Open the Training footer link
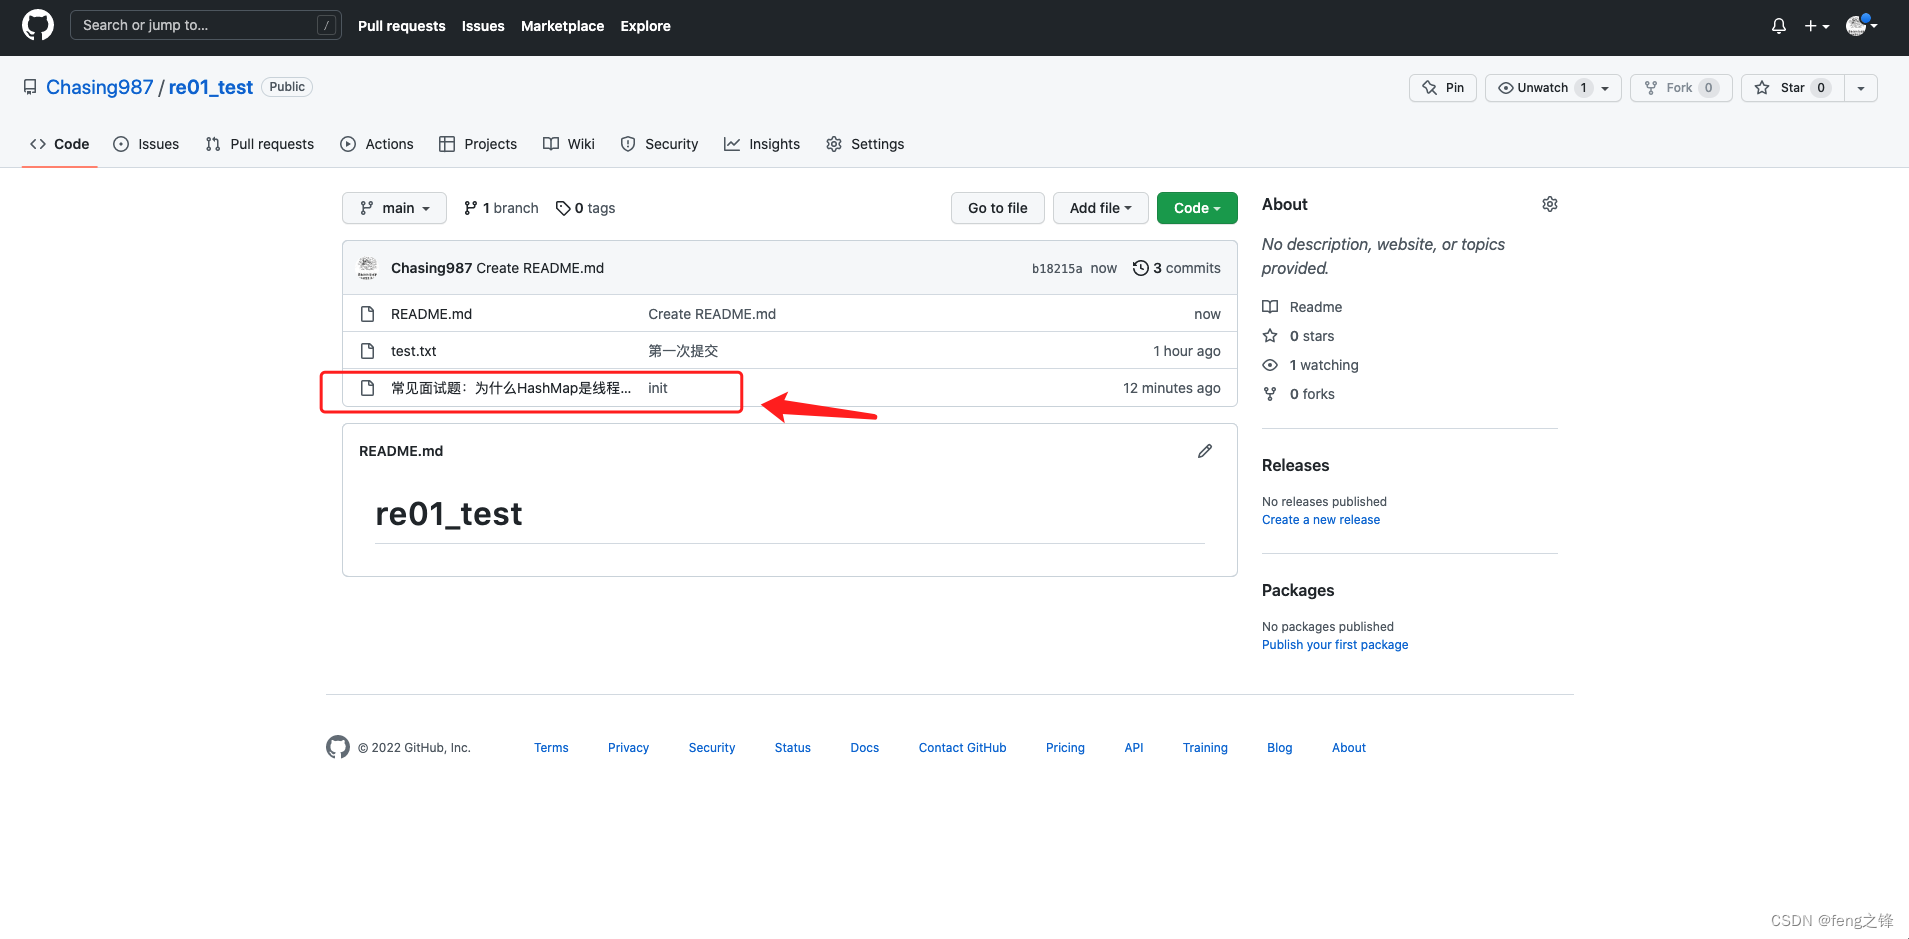The width and height of the screenshot is (1909, 939). [1205, 748]
